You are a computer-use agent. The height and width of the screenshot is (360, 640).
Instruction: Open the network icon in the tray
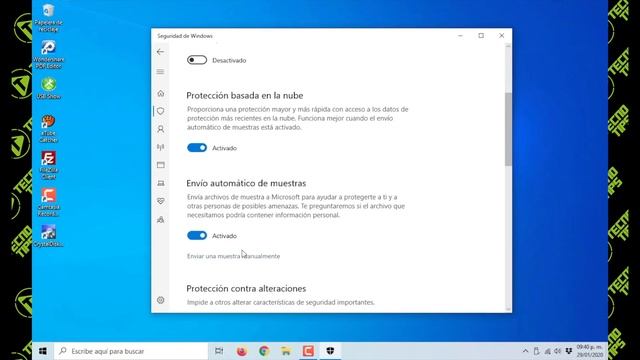[x=547, y=351]
